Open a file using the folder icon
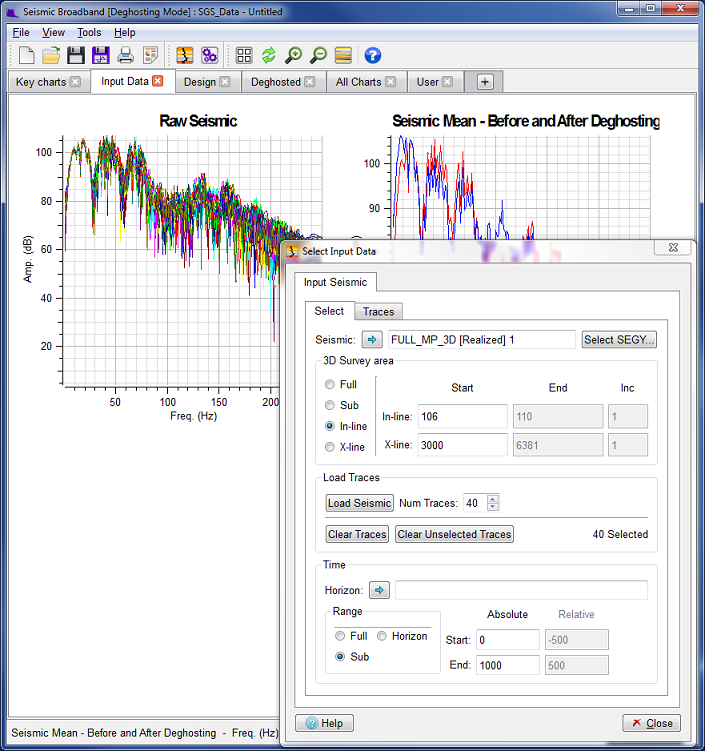 tap(51, 55)
